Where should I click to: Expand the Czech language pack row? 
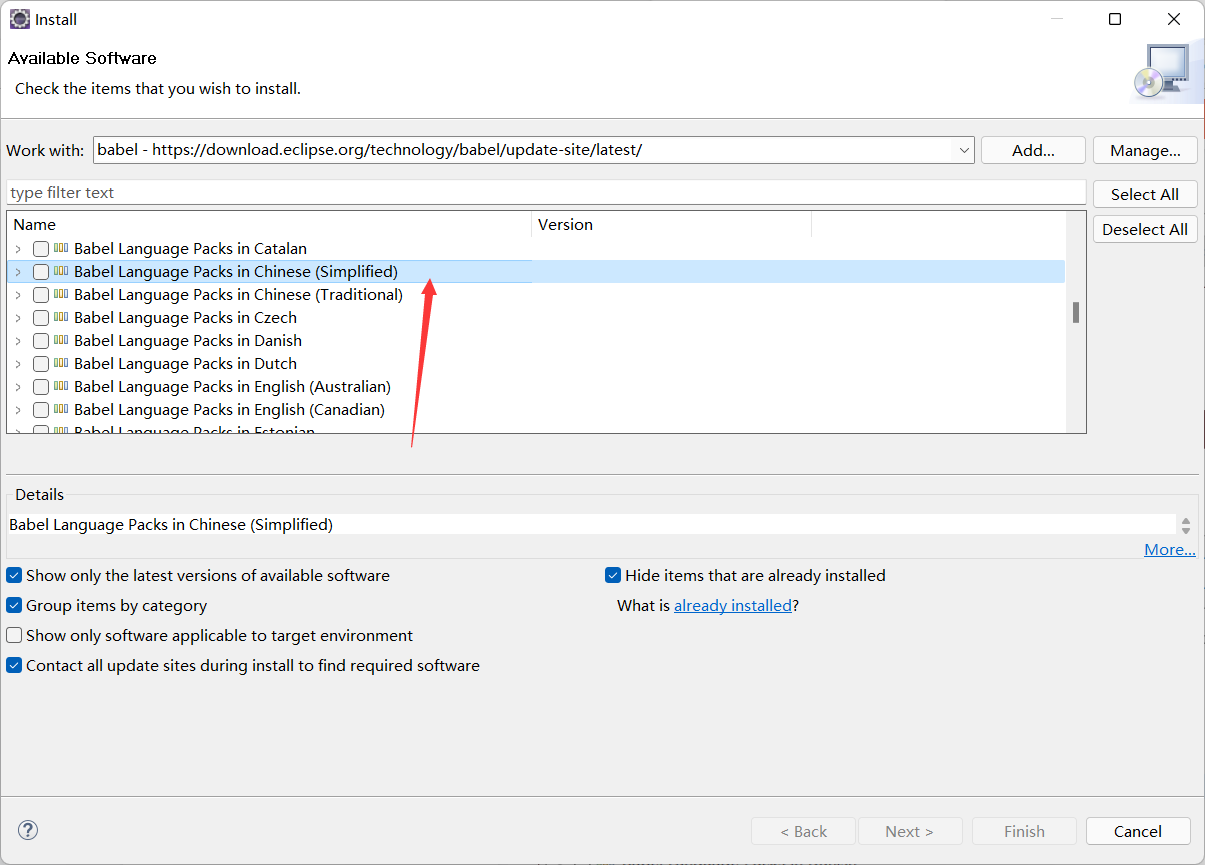click(18, 318)
